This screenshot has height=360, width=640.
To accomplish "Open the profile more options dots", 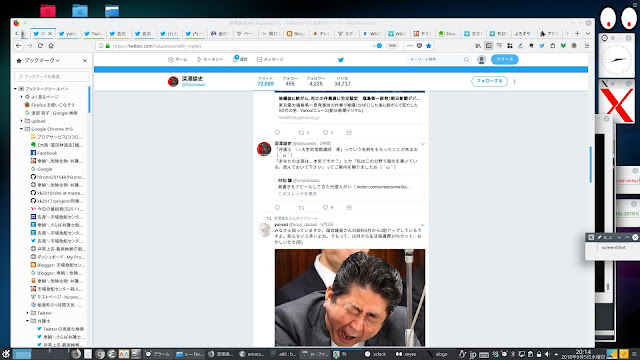I will [514, 81].
